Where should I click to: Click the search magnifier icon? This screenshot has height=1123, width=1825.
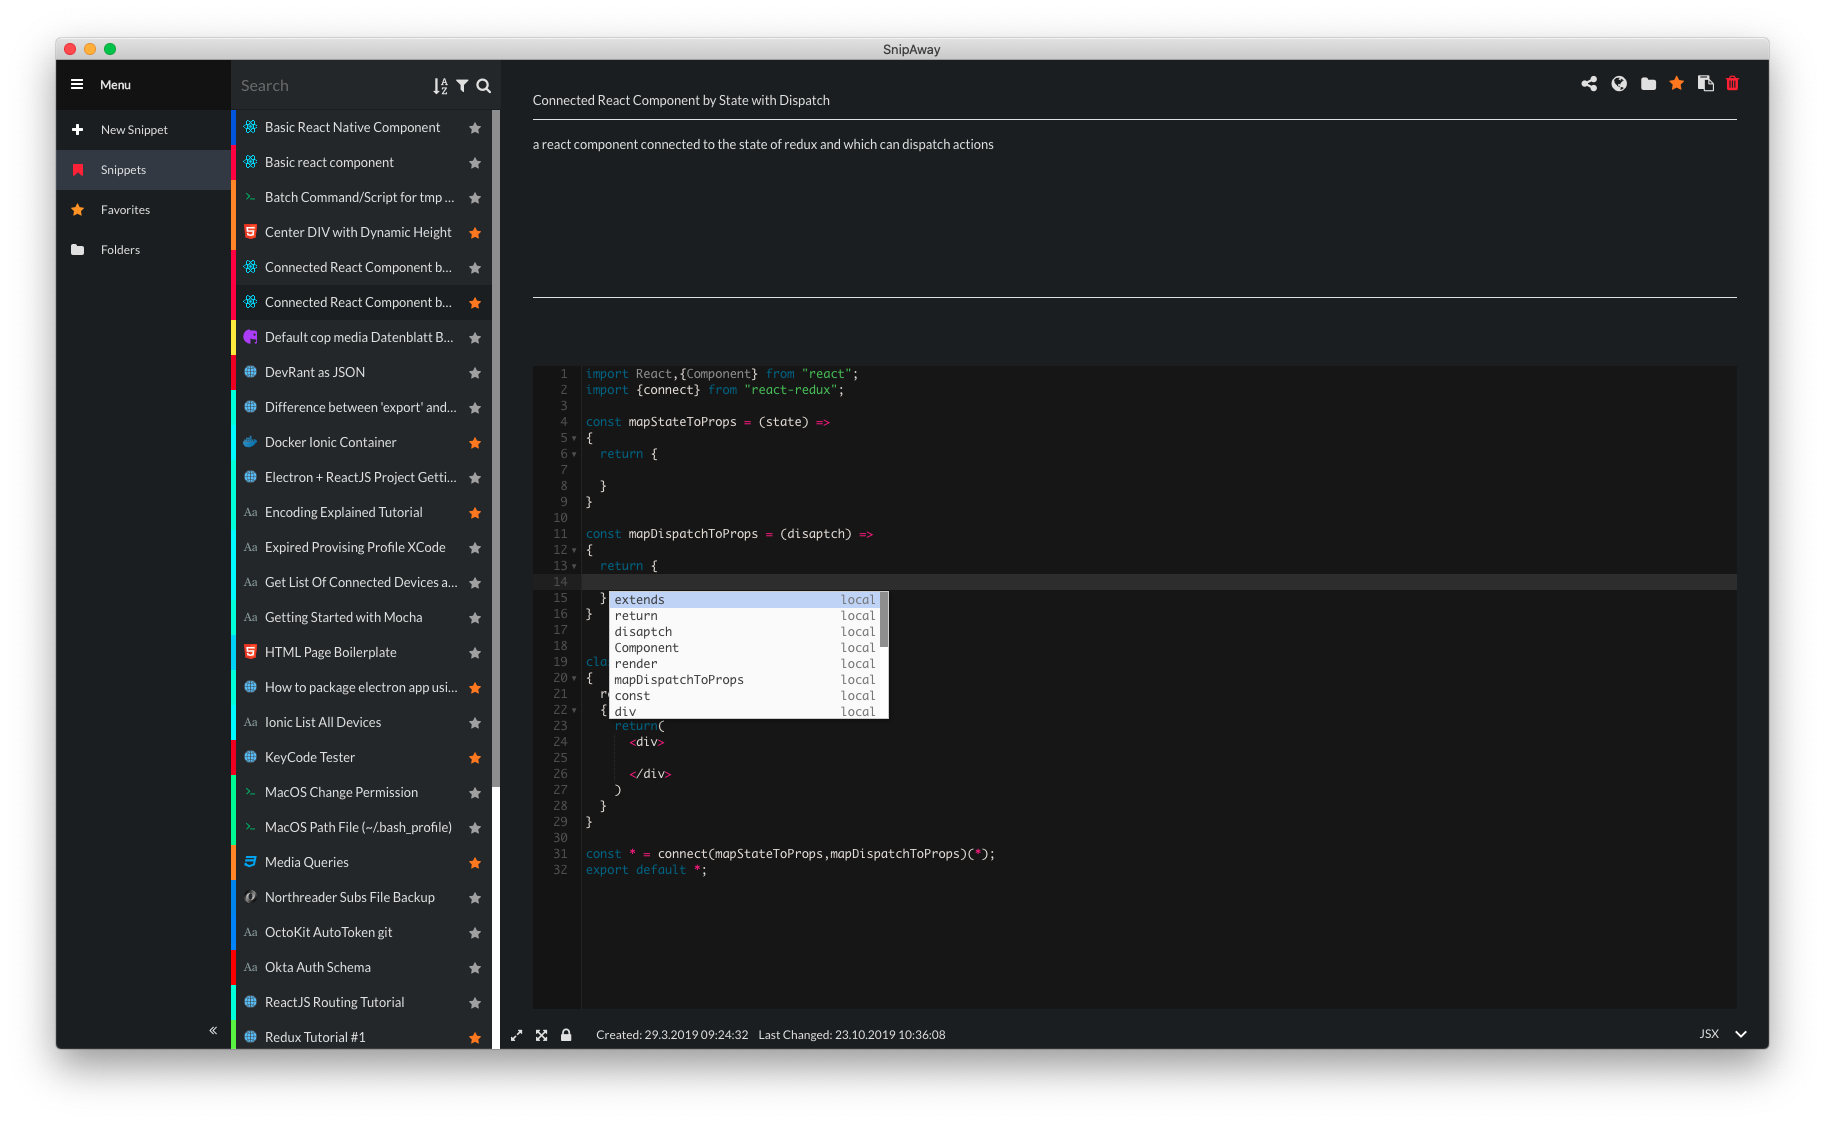point(484,86)
